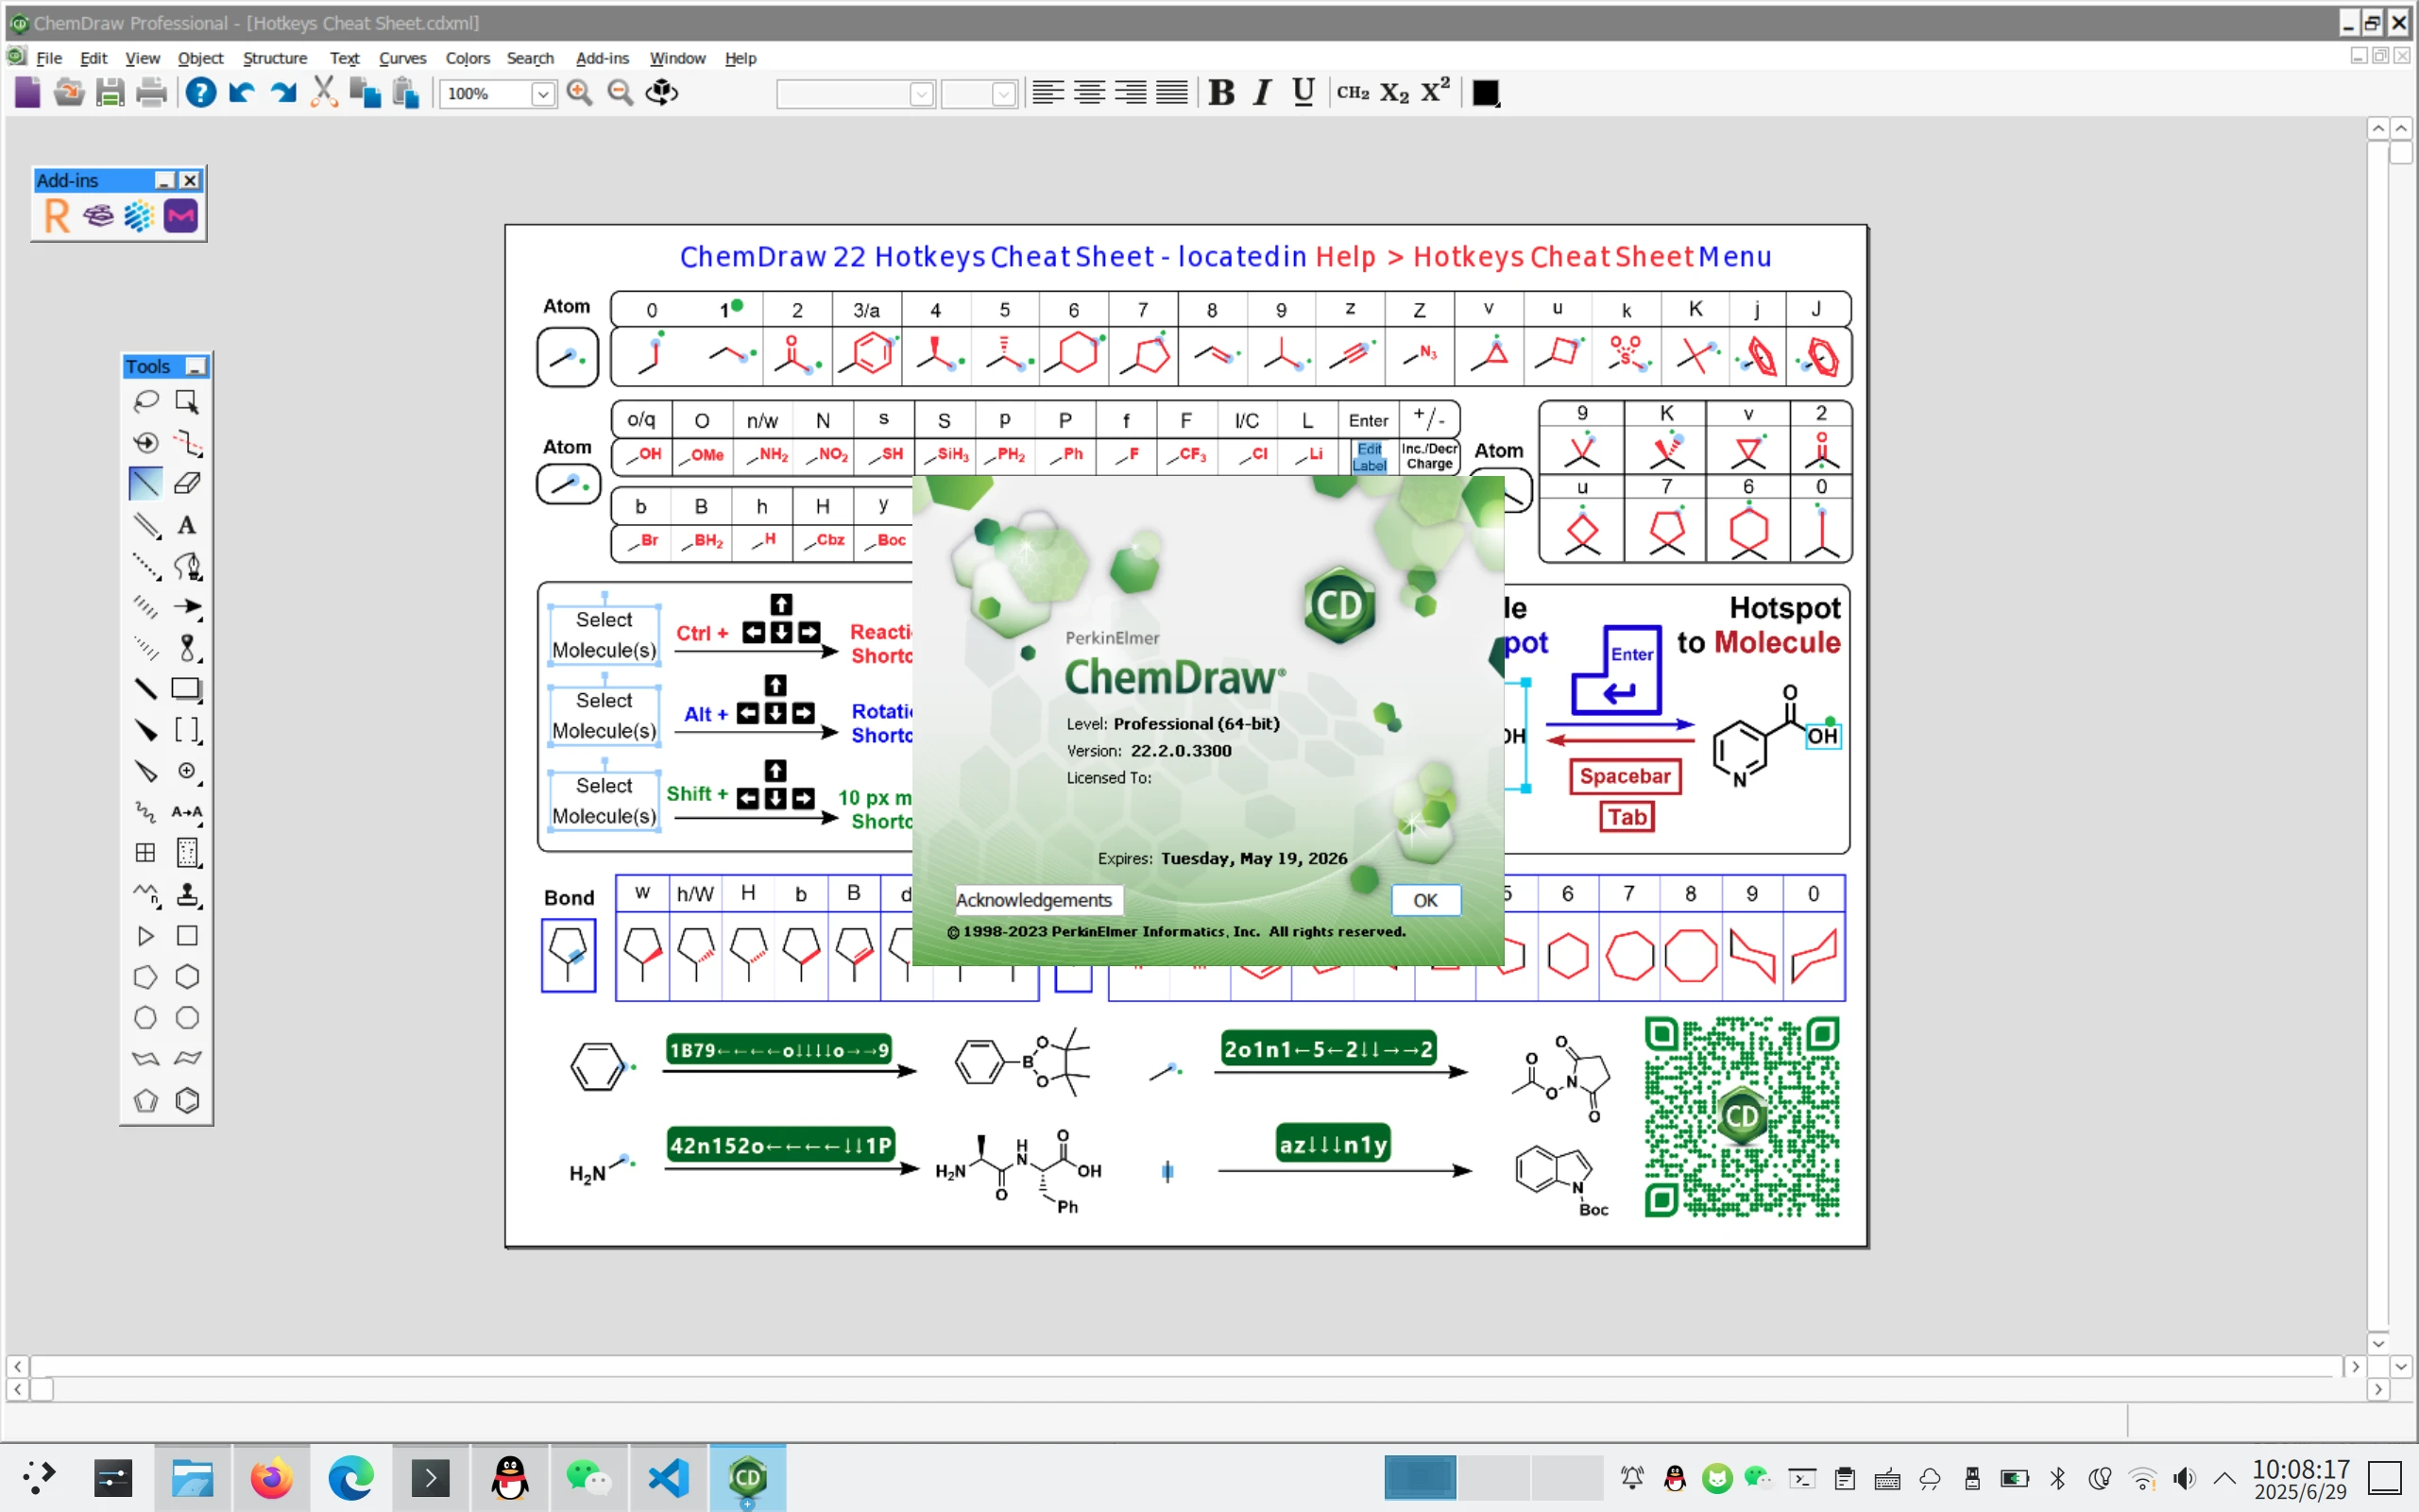2419x1512 pixels.
Task: Open Firefox from the taskbar
Action: 271,1477
